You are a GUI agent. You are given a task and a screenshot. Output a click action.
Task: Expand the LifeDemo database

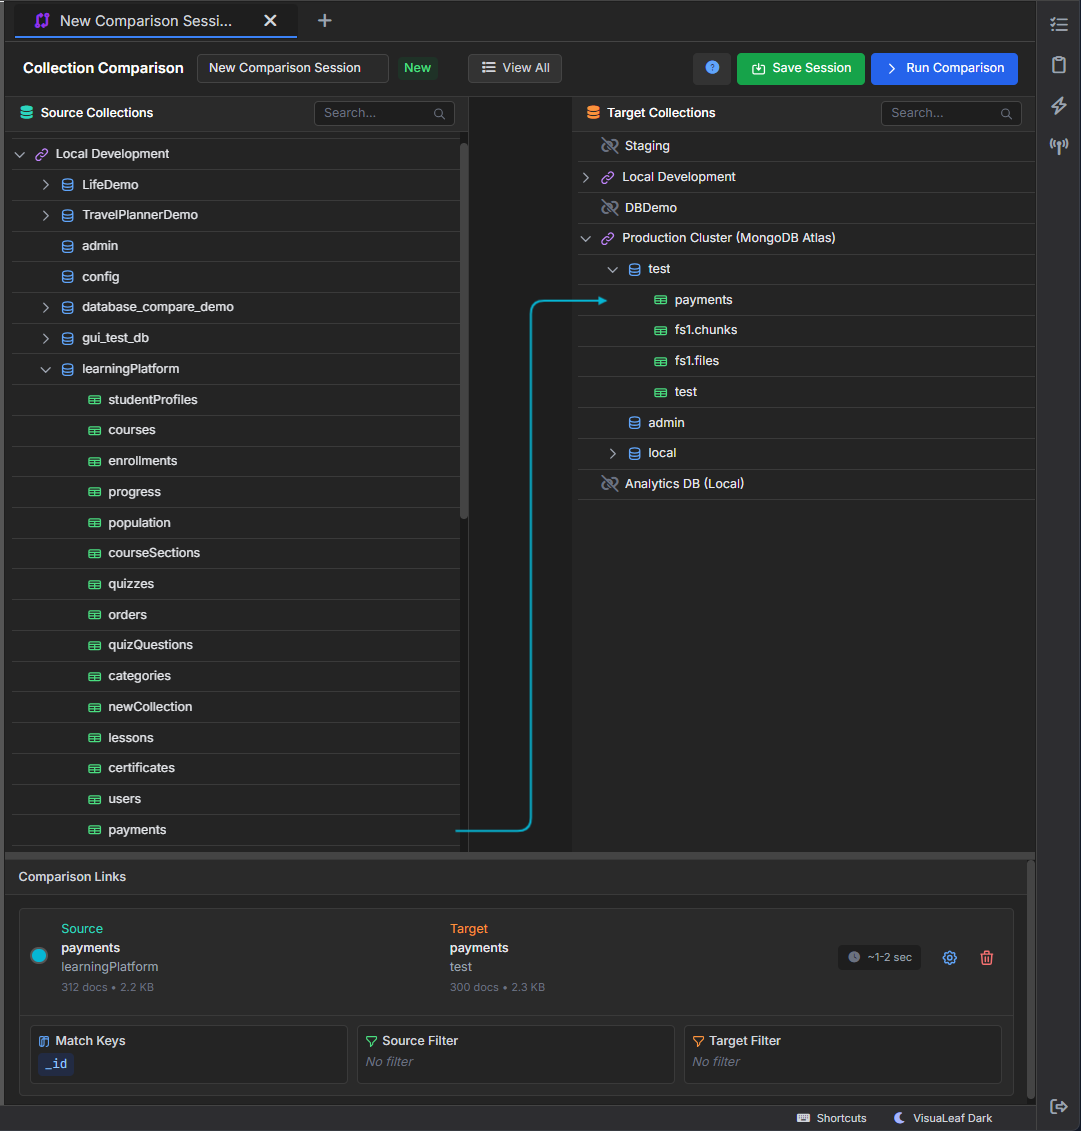[x=45, y=185]
